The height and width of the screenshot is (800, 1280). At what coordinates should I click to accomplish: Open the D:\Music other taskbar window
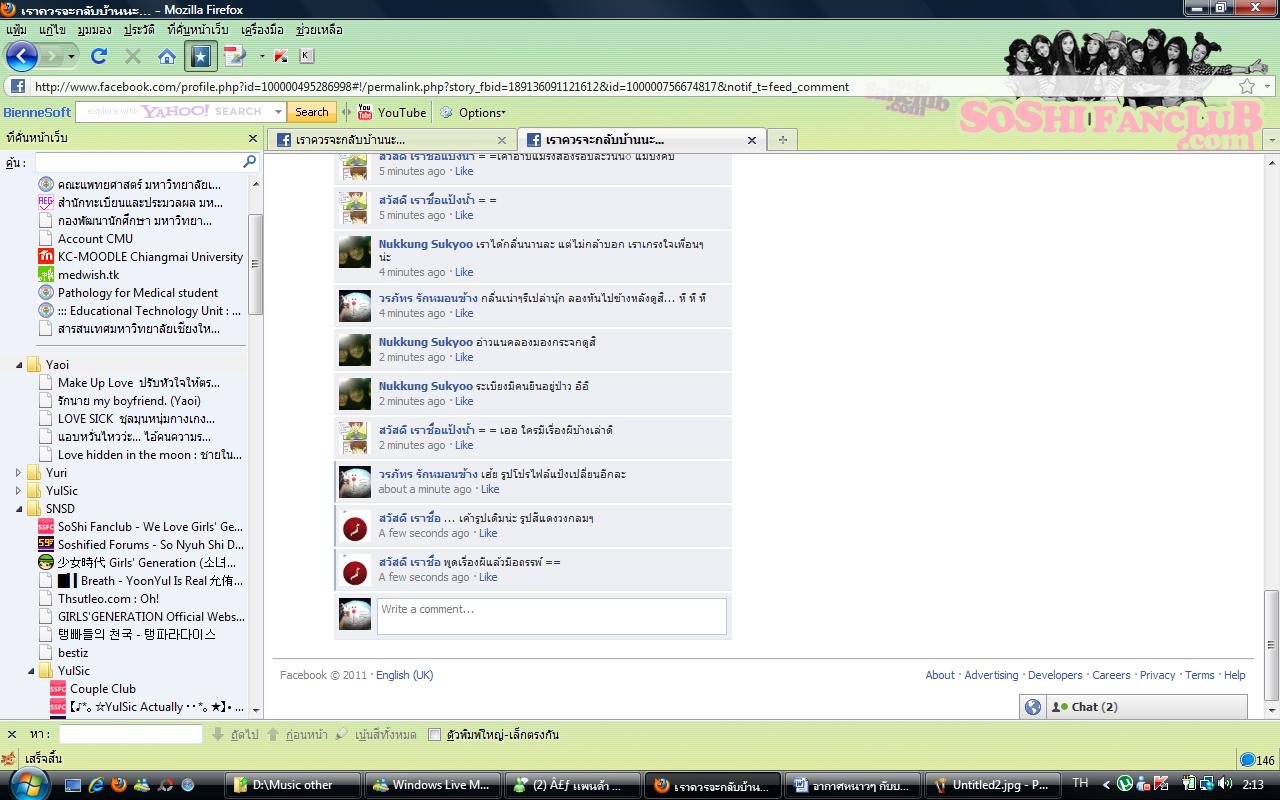pyautogui.click(x=291, y=785)
